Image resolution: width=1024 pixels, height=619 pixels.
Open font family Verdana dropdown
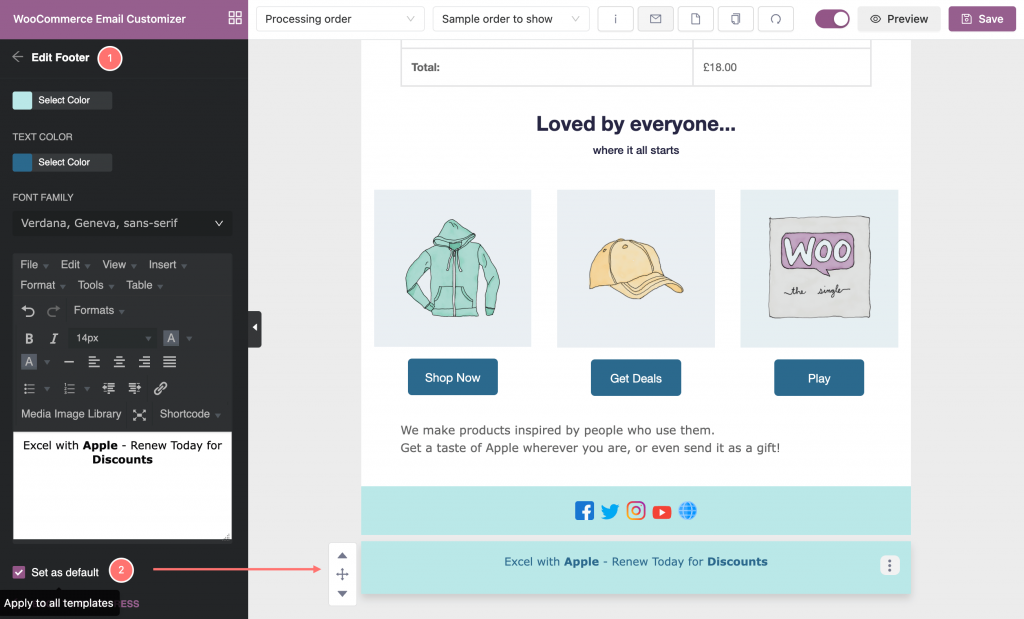(122, 223)
